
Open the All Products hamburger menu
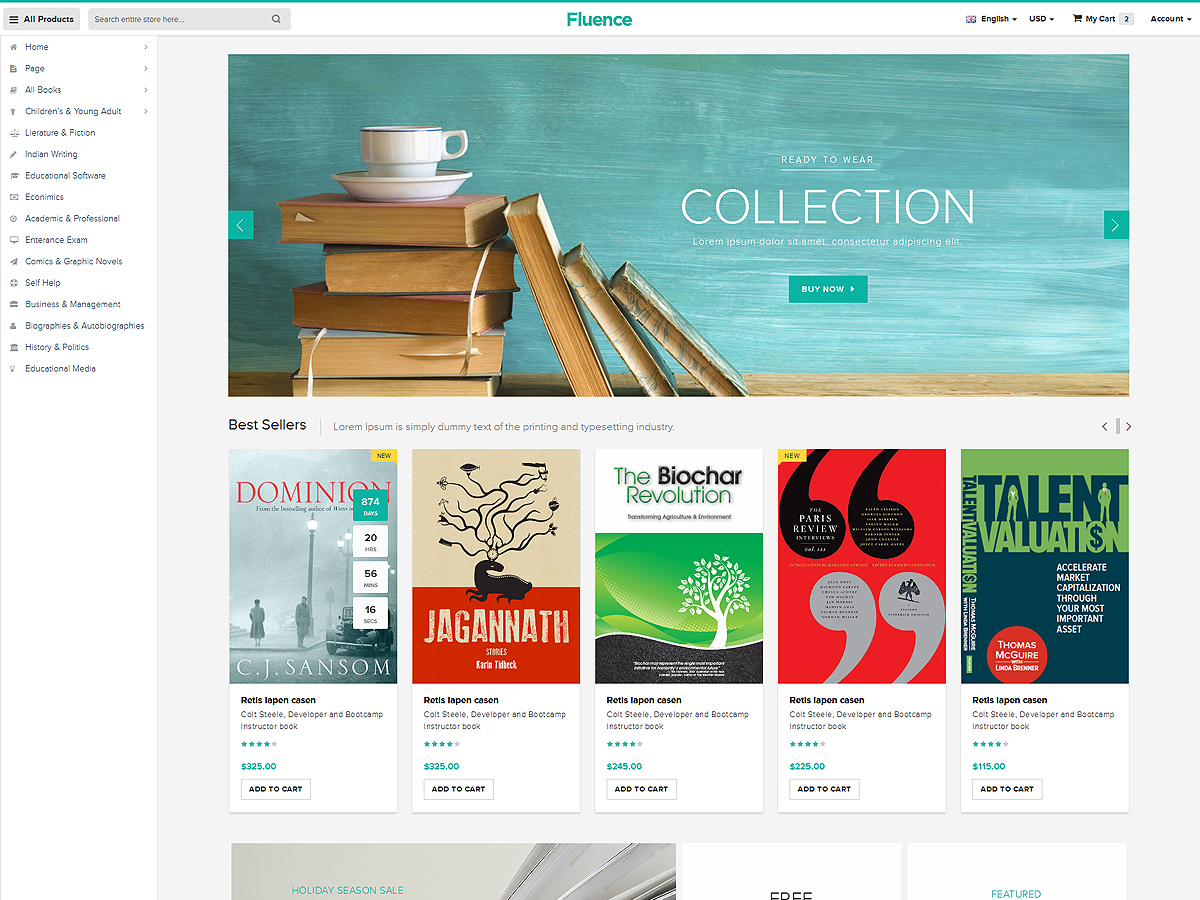pyautogui.click(x=42, y=19)
